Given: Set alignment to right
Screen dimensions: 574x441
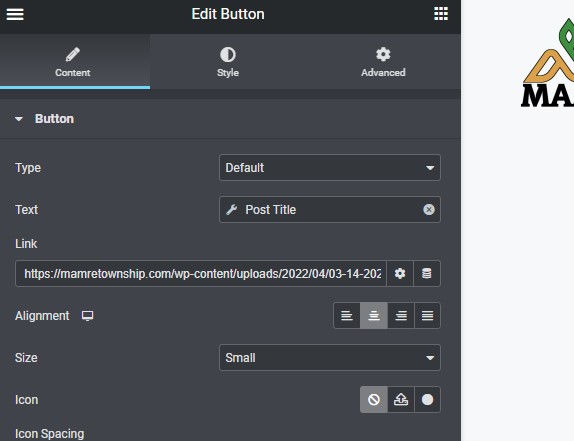Looking at the screenshot, I should pos(401,315).
